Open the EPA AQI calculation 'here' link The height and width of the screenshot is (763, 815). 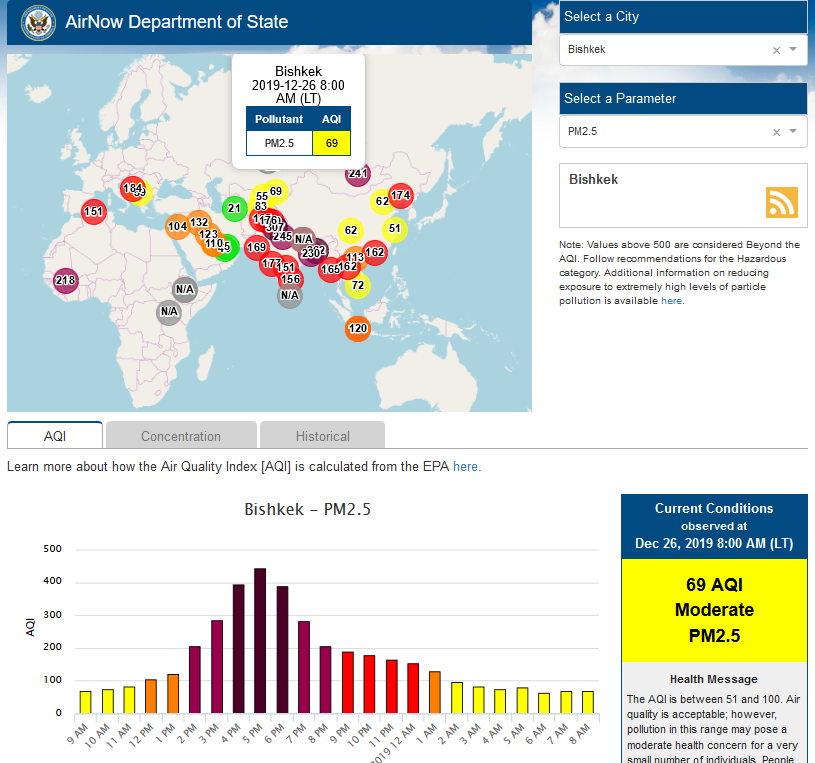click(467, 466)
